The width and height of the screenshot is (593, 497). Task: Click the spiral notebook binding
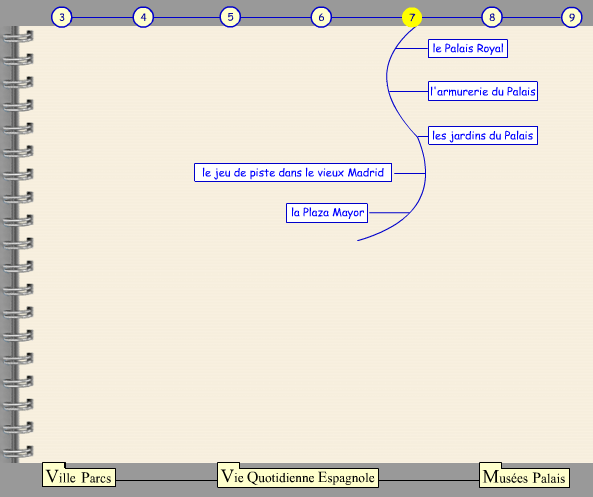point(17,244)
